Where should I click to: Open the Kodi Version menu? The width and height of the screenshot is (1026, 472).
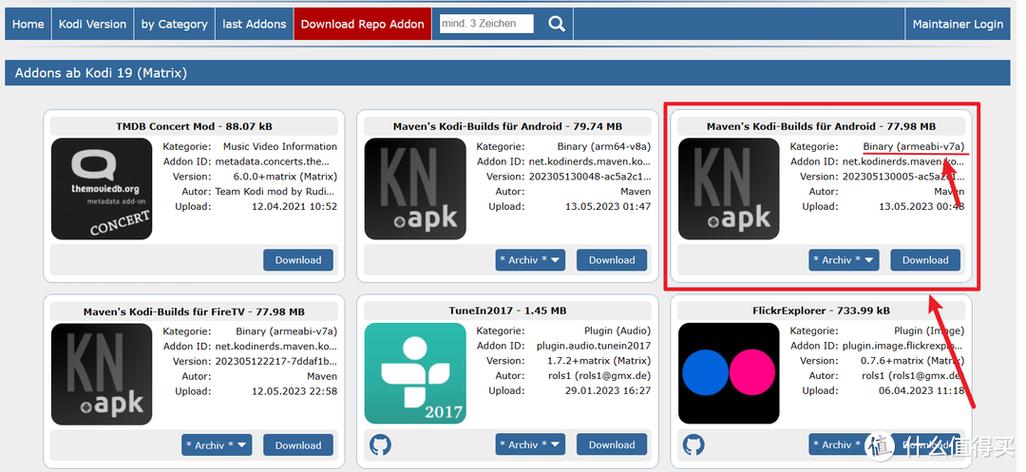pyautogui.click(x=92, y=24)
